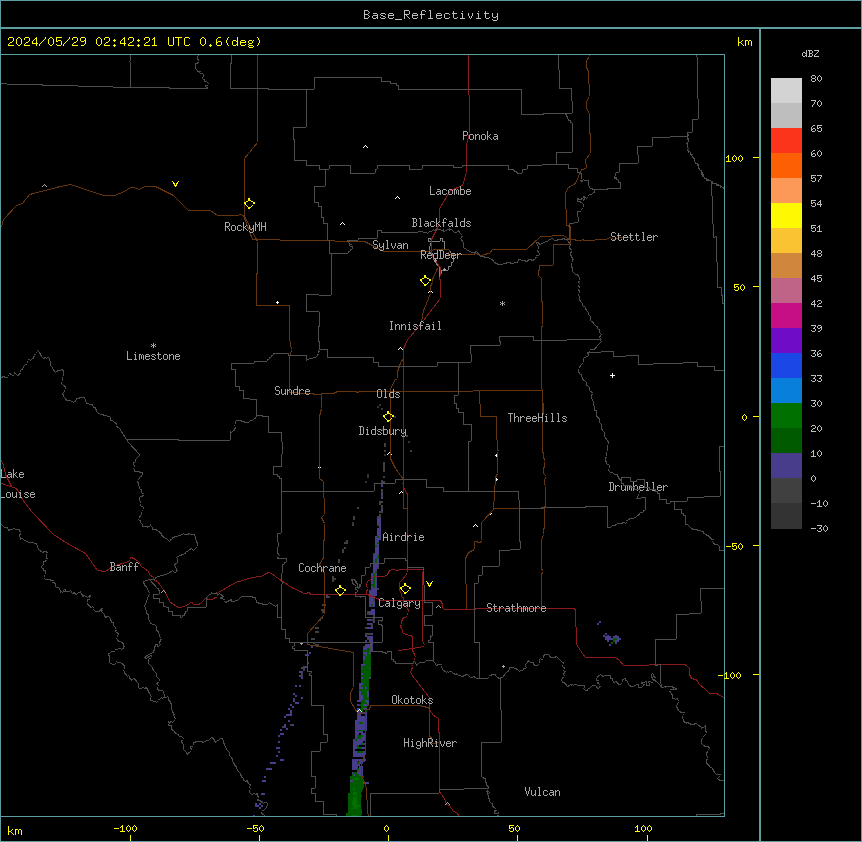Click the 30 dBZ green swatch
The height and width of the screenshot is (842, 862).
(x=786, y=416)
